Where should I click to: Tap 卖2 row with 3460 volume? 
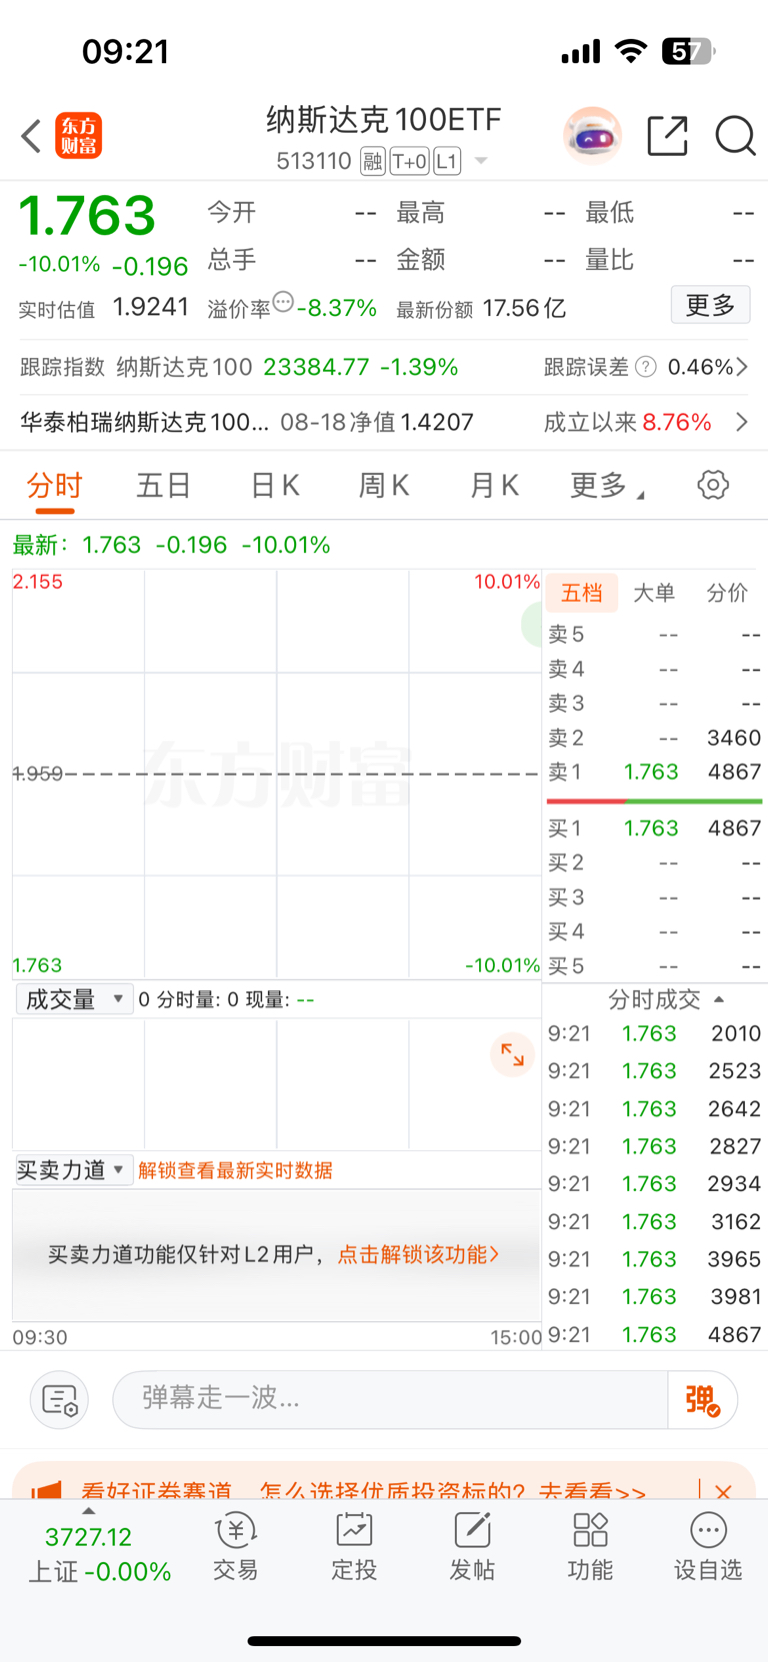654,738
